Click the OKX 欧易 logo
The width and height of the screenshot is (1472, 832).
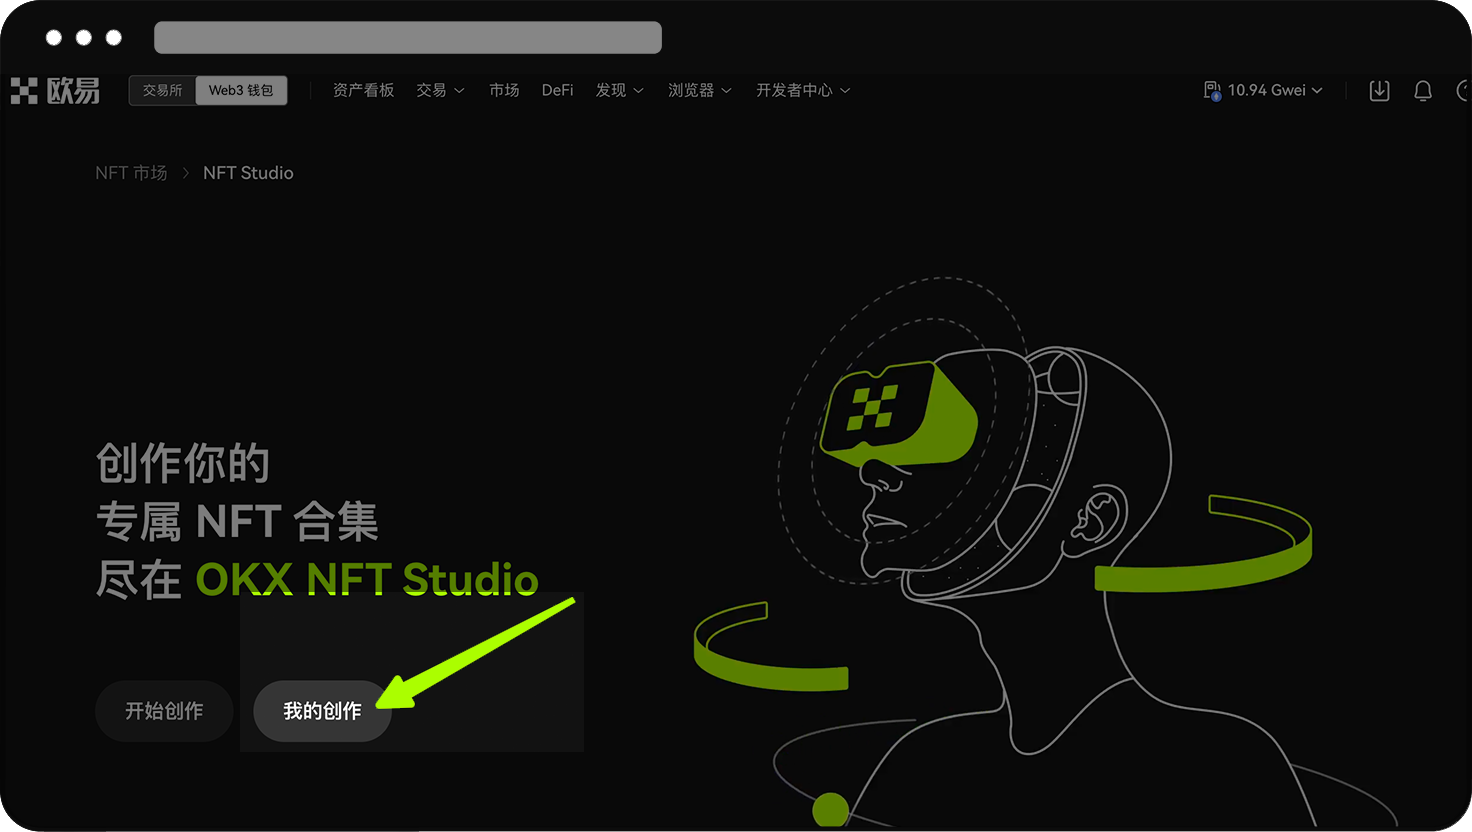55,90
